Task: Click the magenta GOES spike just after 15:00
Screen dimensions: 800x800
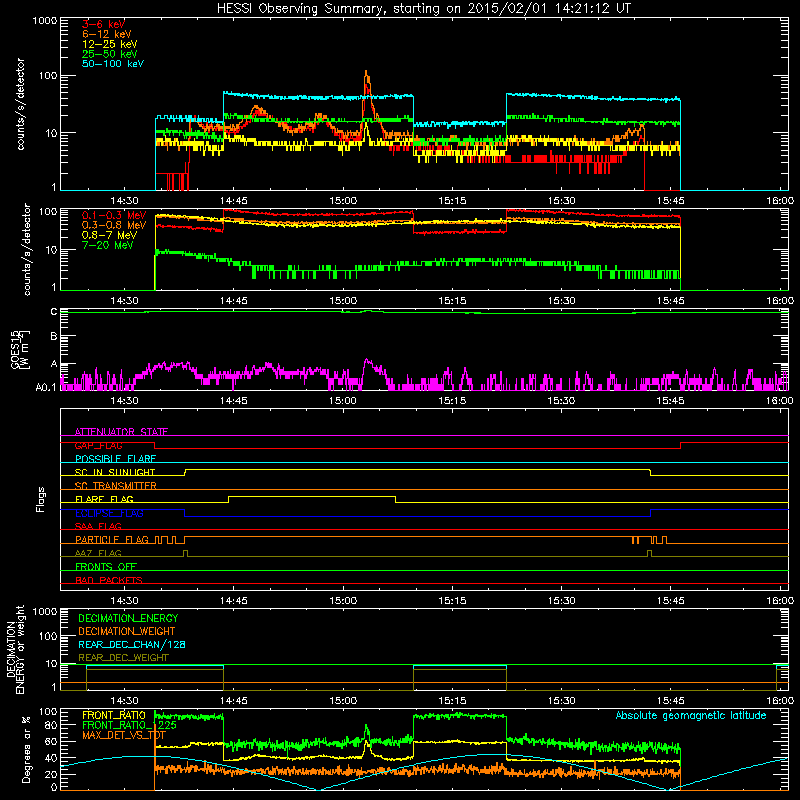Action: [x=367, y=363]
